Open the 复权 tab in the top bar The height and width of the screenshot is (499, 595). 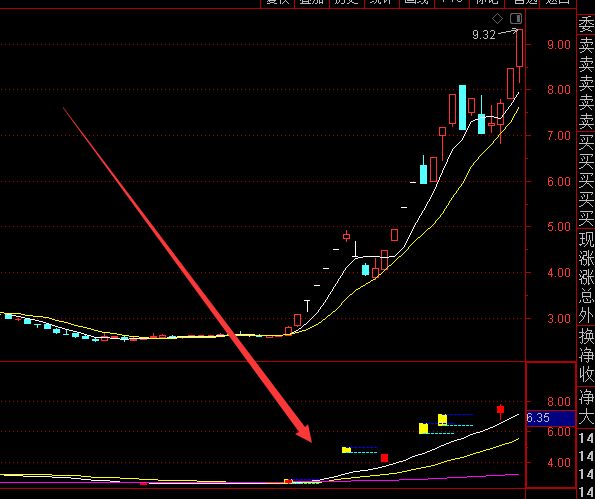(277, 2)
